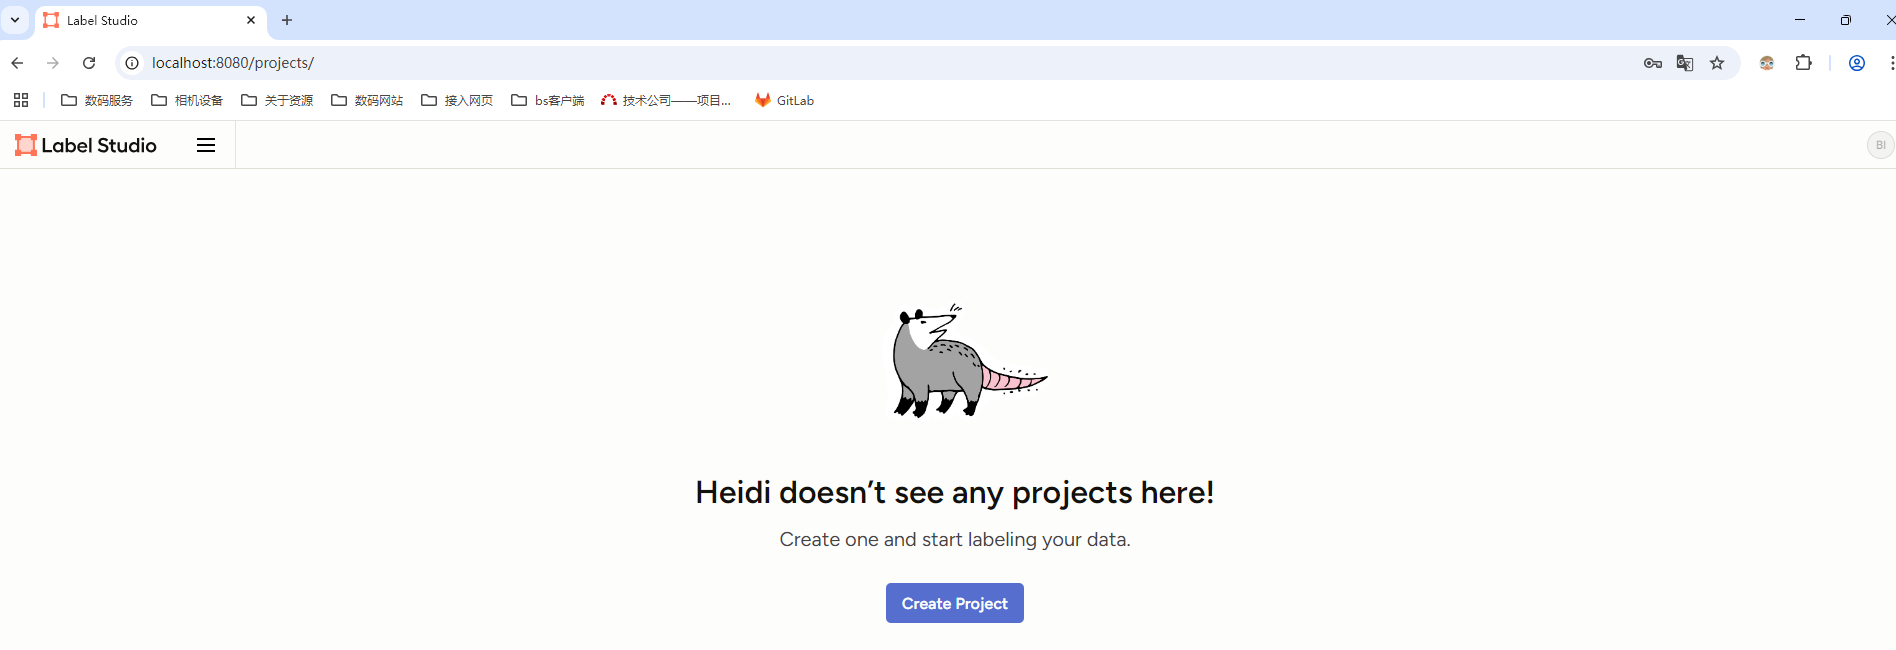Screen dimensions: 1896x650
Task: Click the Create Project button
Action: (955, 603)
